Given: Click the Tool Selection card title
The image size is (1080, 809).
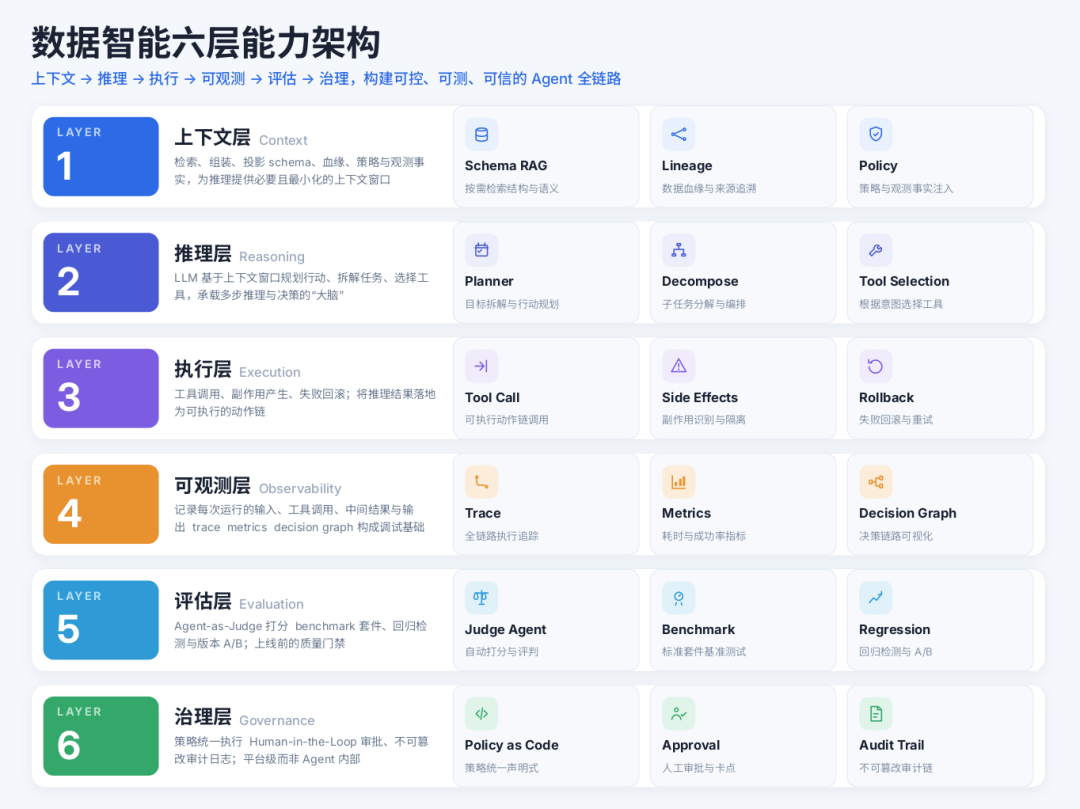Looking at the screenshot, I should pyautogui.click(x=904, y=281).
